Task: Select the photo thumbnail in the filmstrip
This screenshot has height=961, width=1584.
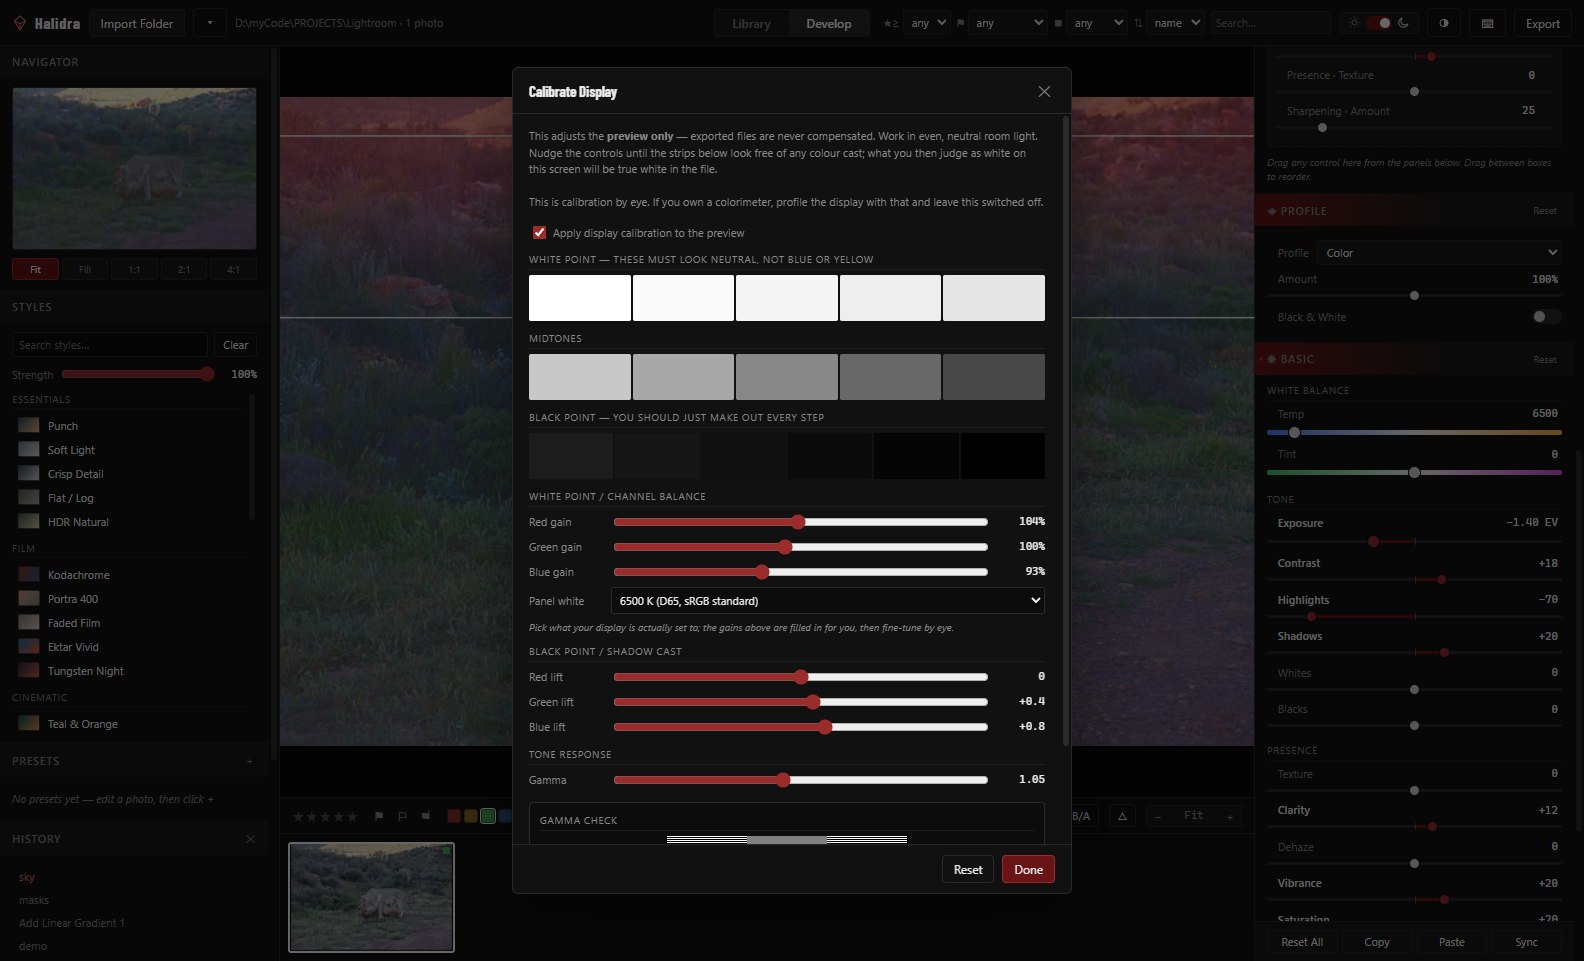Action: click(371, 897)
